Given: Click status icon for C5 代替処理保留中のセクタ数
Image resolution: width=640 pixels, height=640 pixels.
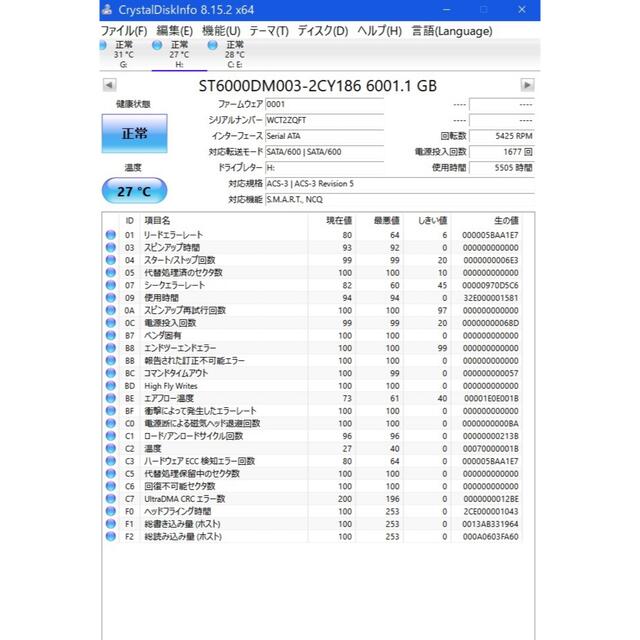Looking at the screenshot, I should tap(111, 473).
